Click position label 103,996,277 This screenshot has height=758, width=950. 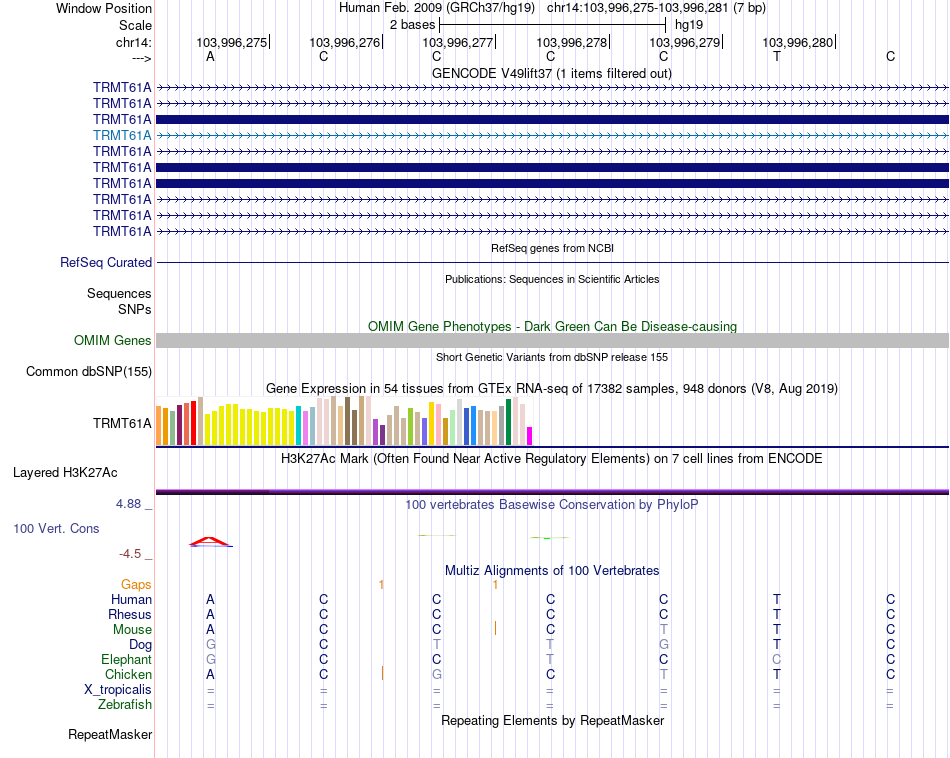(x=457, y=42)
